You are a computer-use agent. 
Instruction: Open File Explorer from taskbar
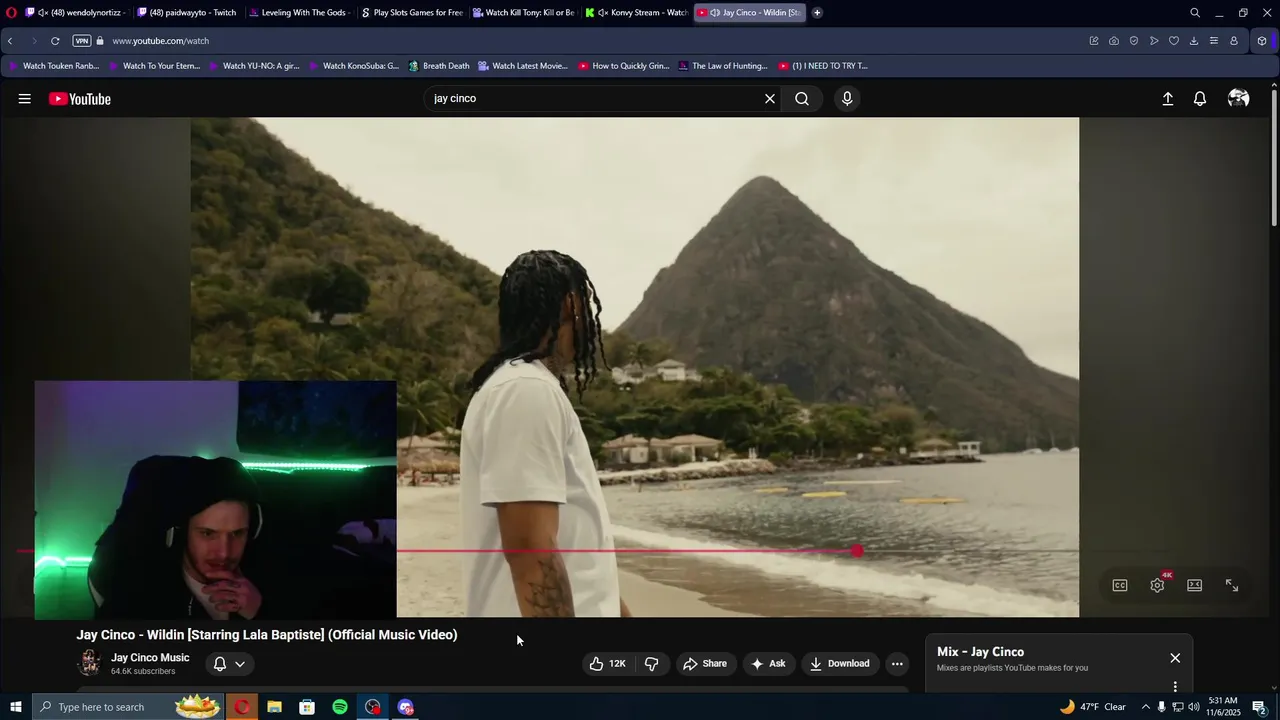pos(274,707)
